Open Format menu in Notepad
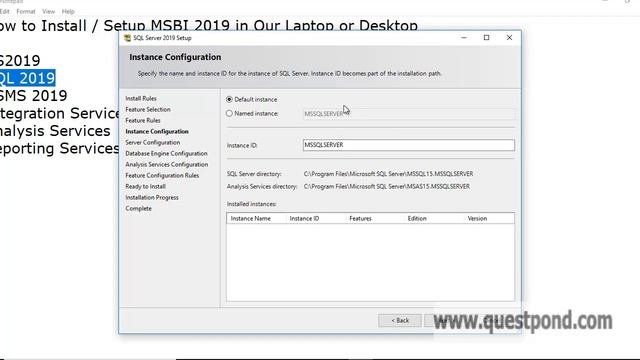 pos(26,11)
